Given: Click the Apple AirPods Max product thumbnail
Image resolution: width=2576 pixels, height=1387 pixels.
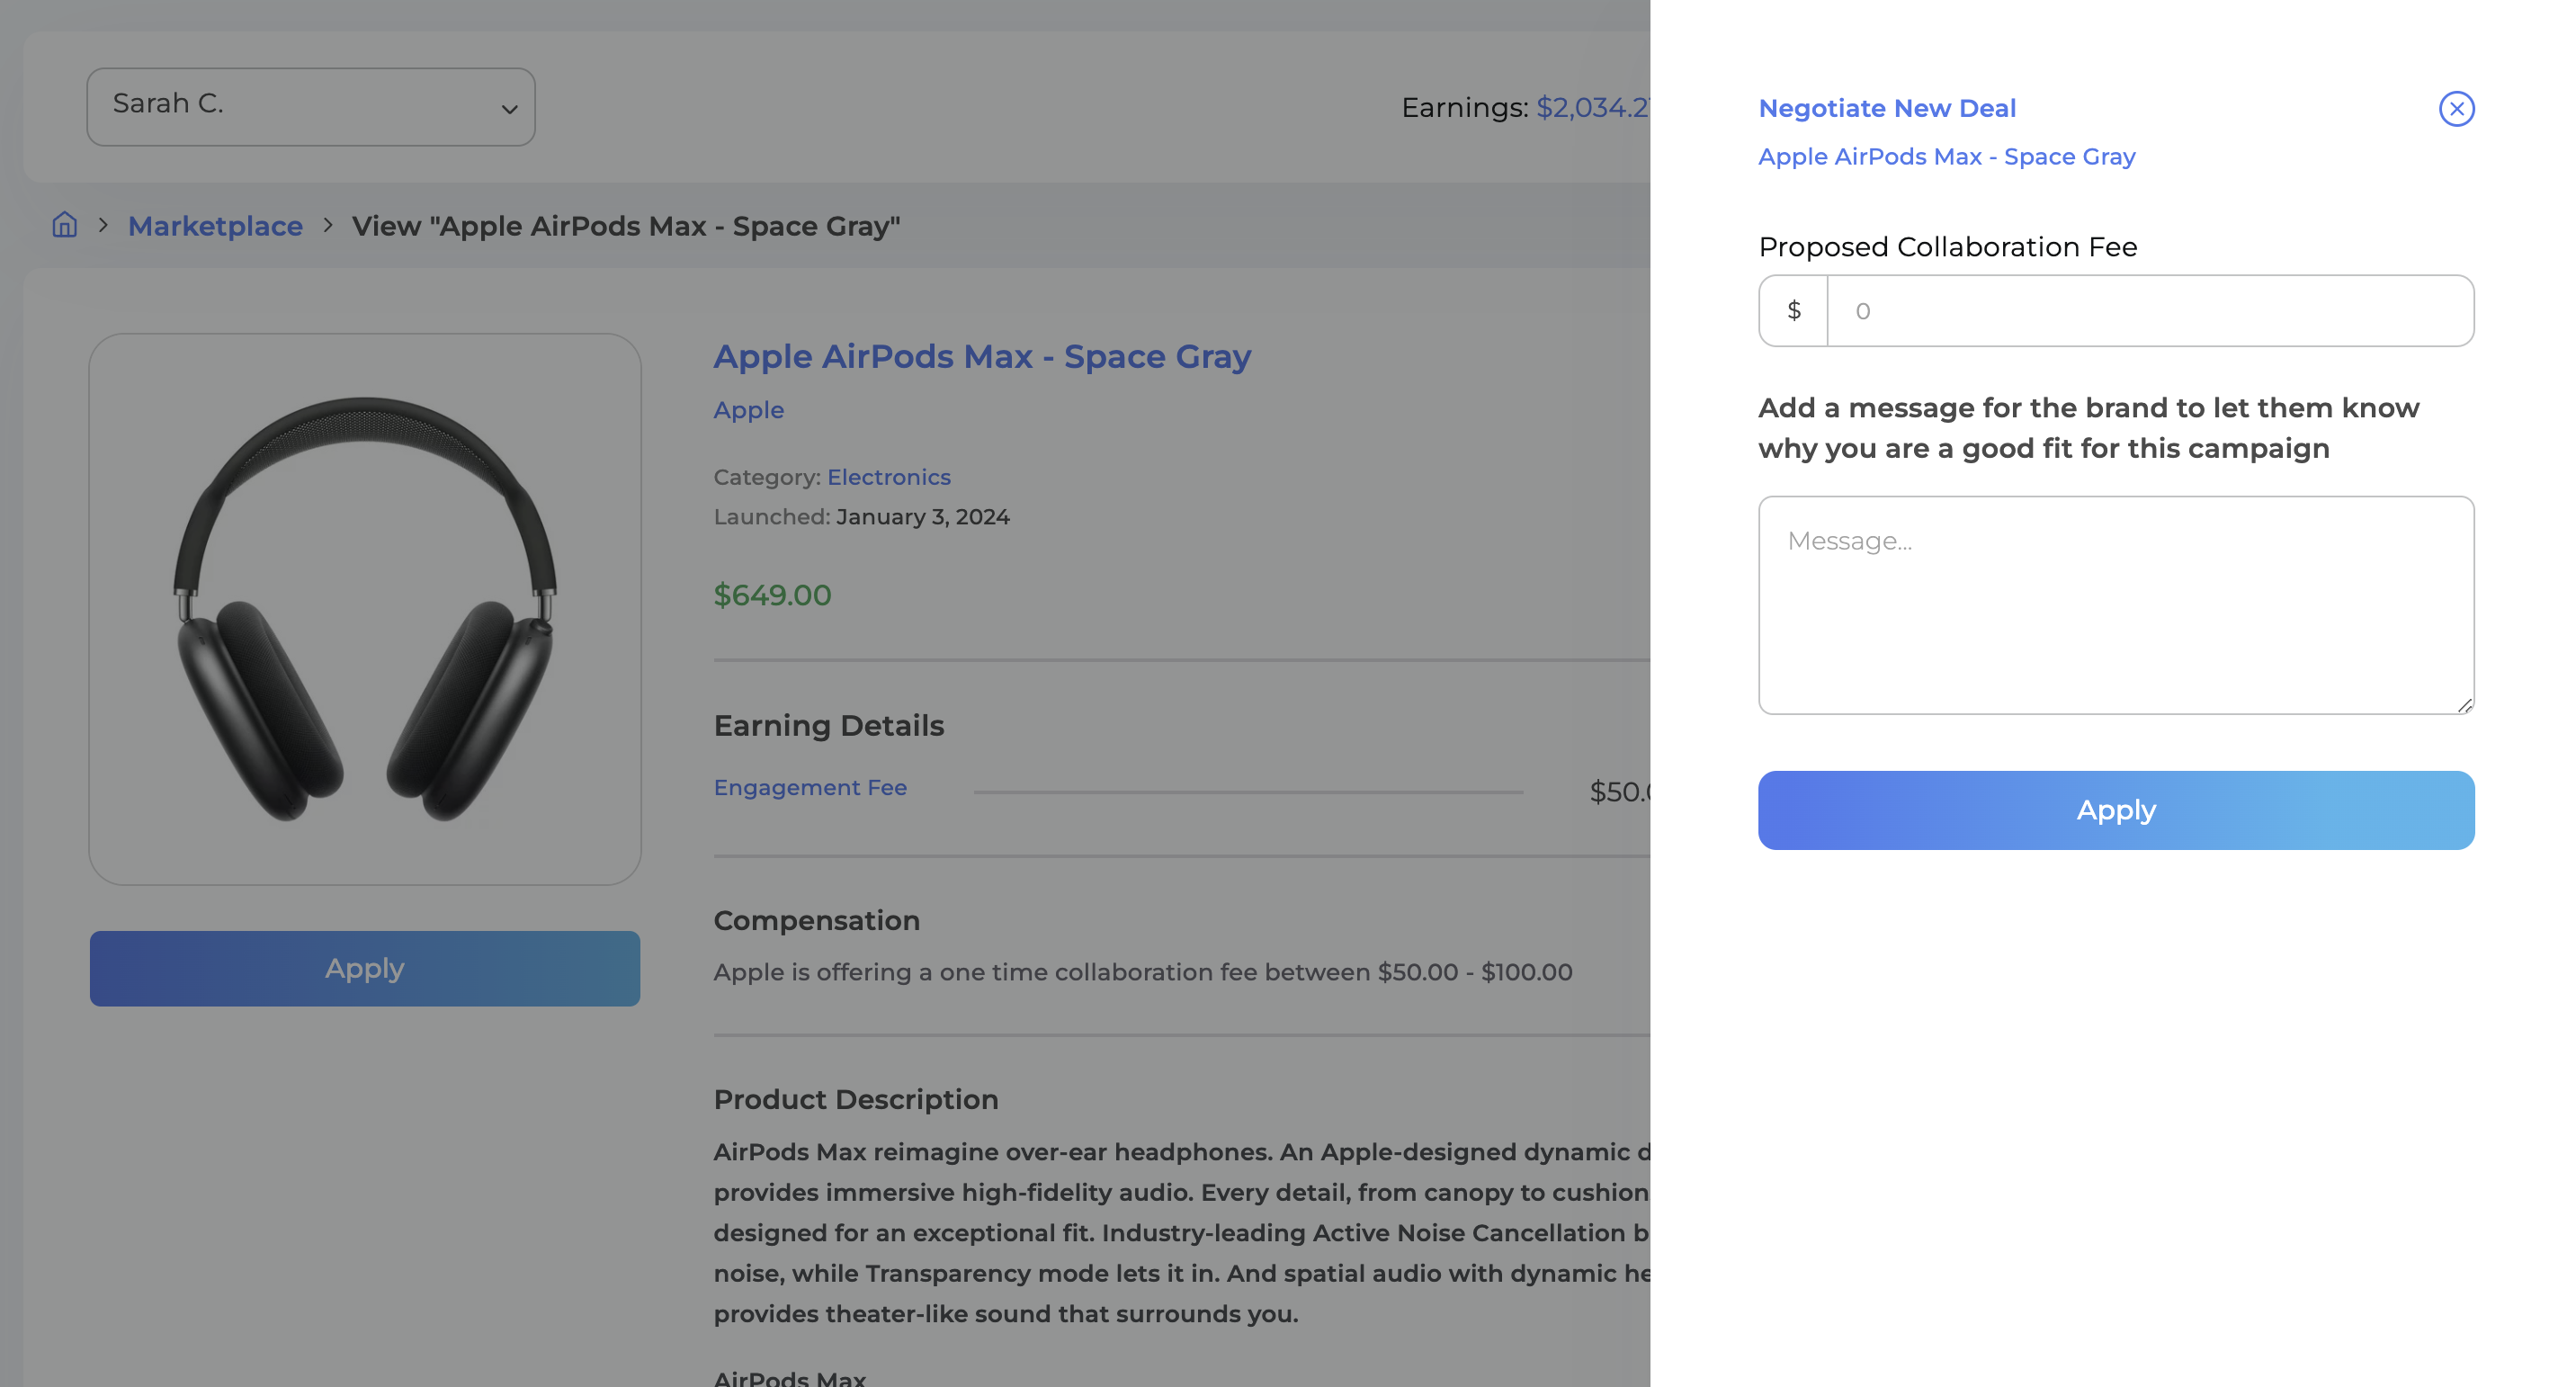Looking at the screenshot, I should [x=363, y=608].
